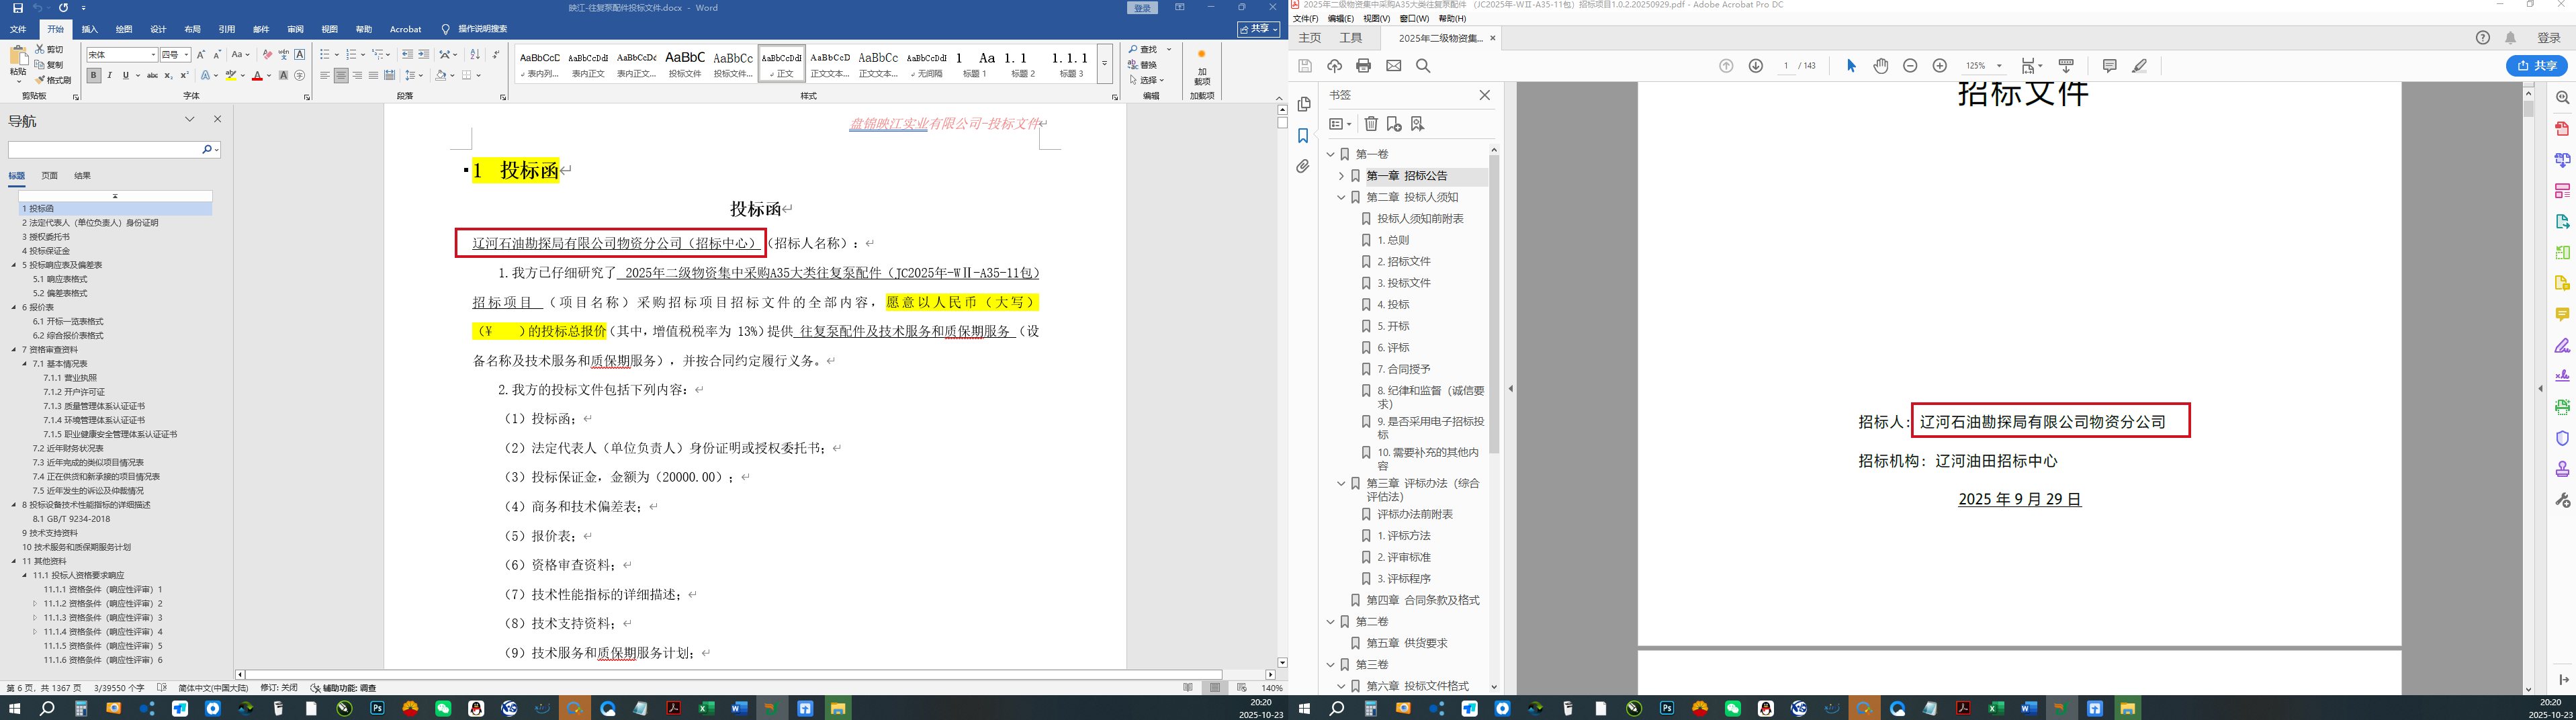Screen dimensions: 2576x720
Task: Open the phonetic guide (wén) tool
Action: [283, 54]
